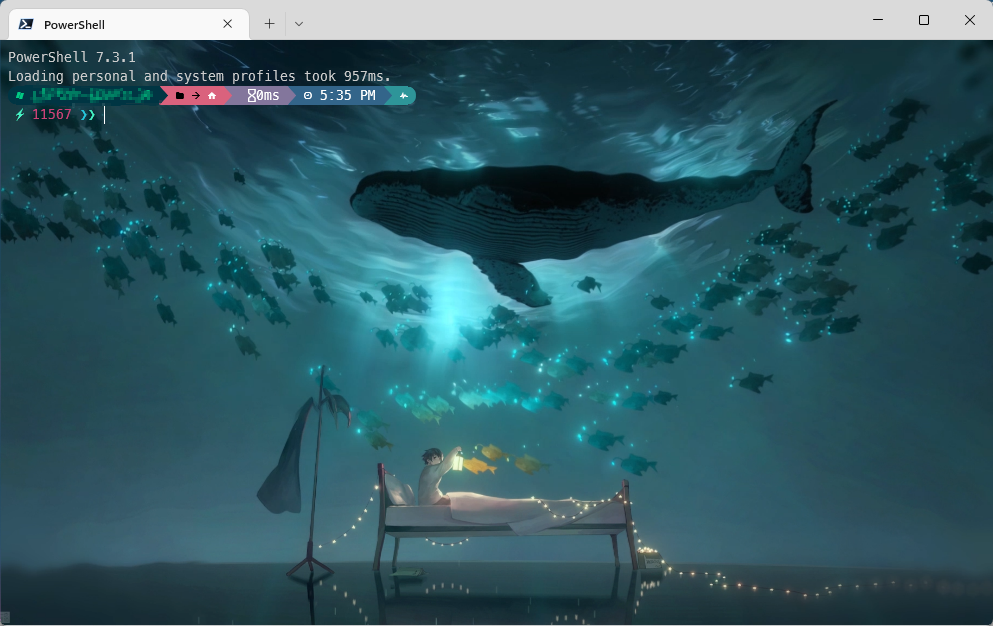Click the hourglass icon before "0ms"
This screenshot has height=626, width=993.
[x=251, y=96]
